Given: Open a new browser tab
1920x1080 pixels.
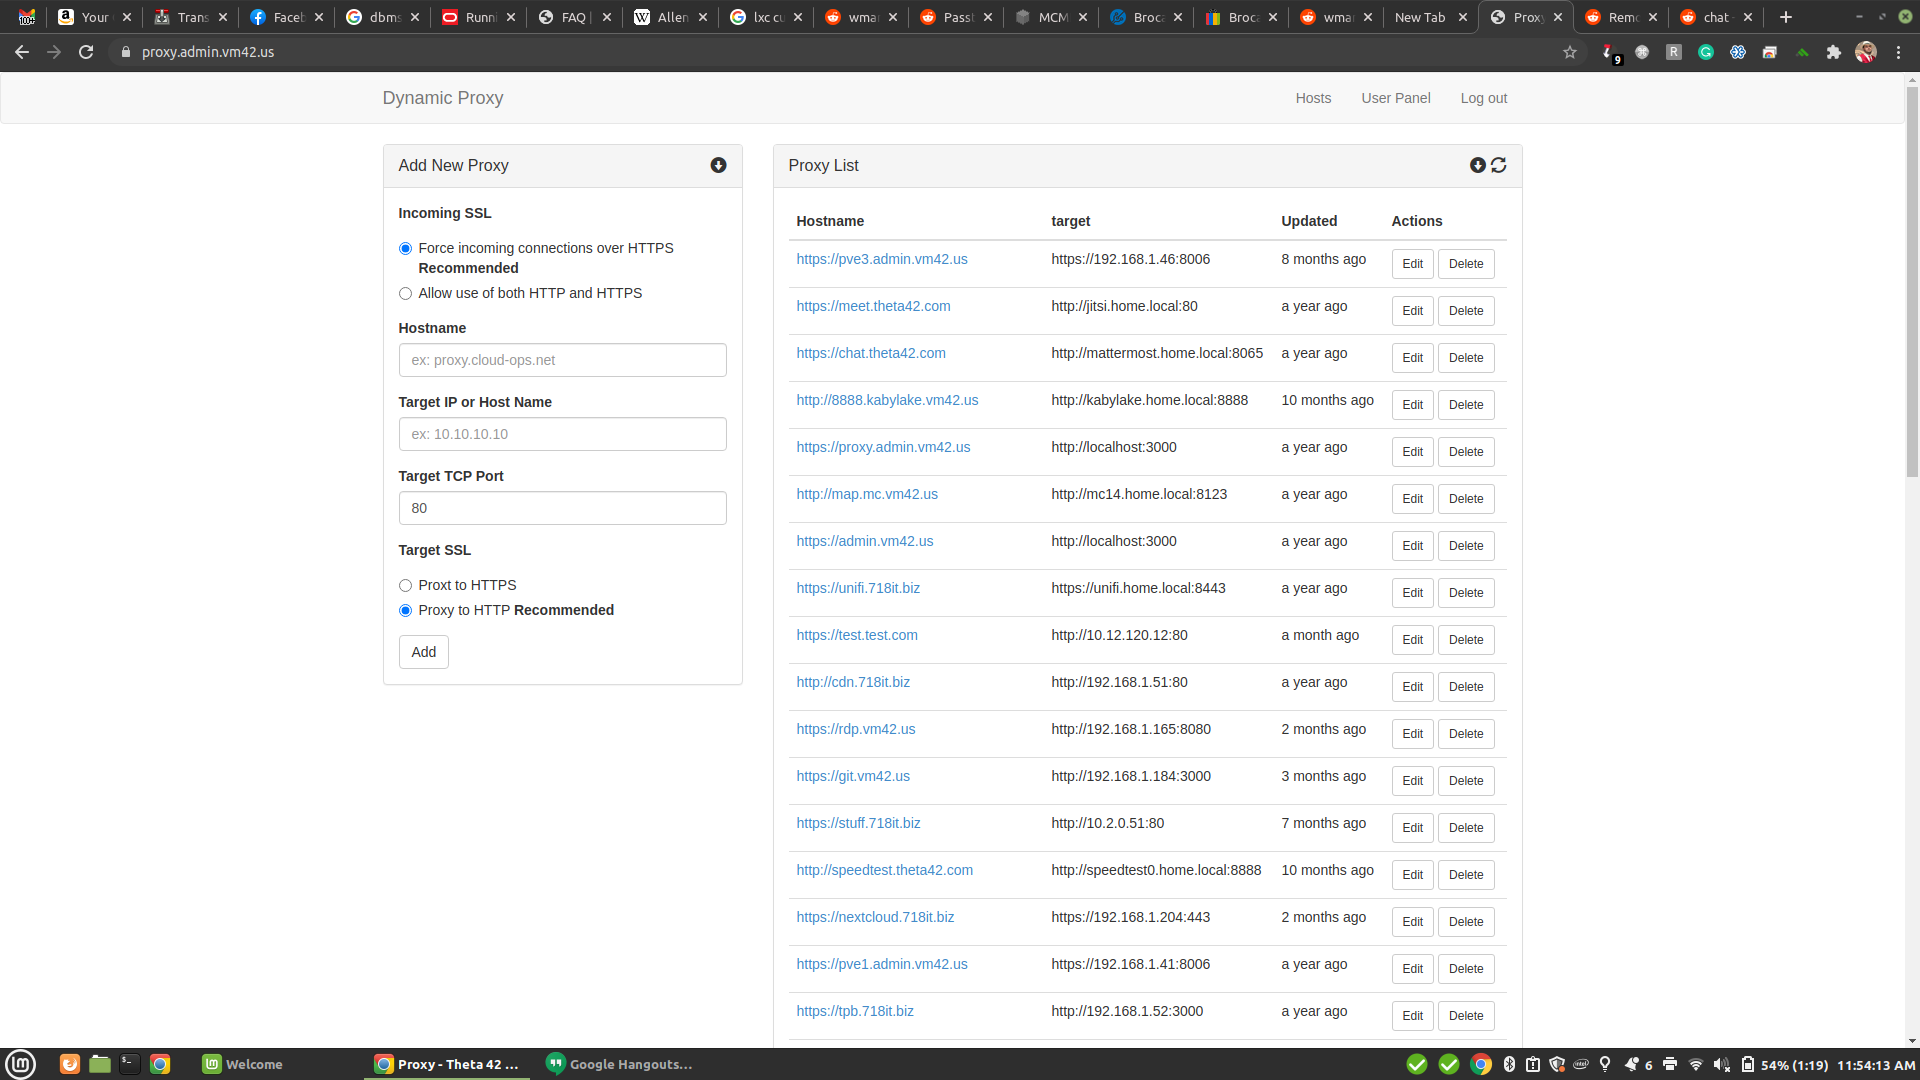Looking at the screenshot, I should click(x=1785, y=17).
